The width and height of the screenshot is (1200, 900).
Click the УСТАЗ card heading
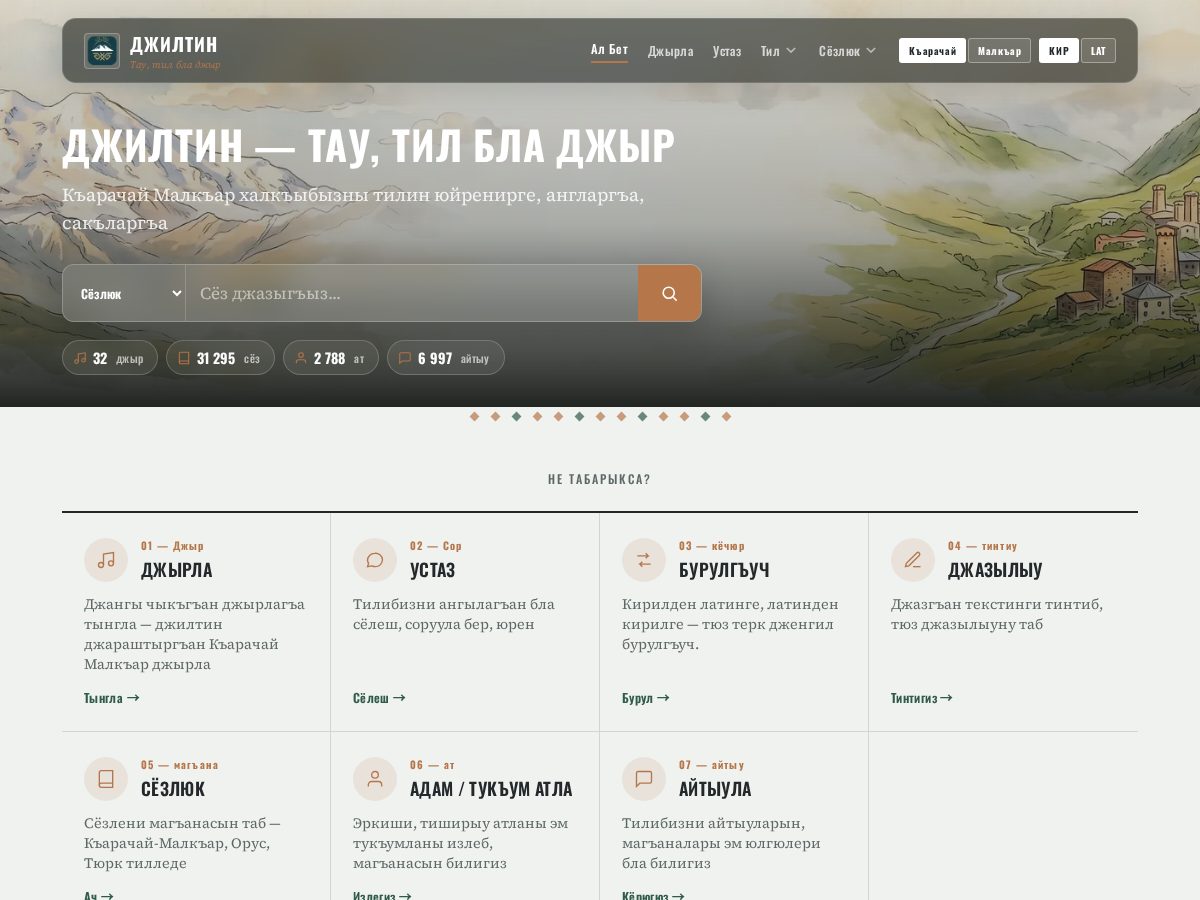point(432,570)
